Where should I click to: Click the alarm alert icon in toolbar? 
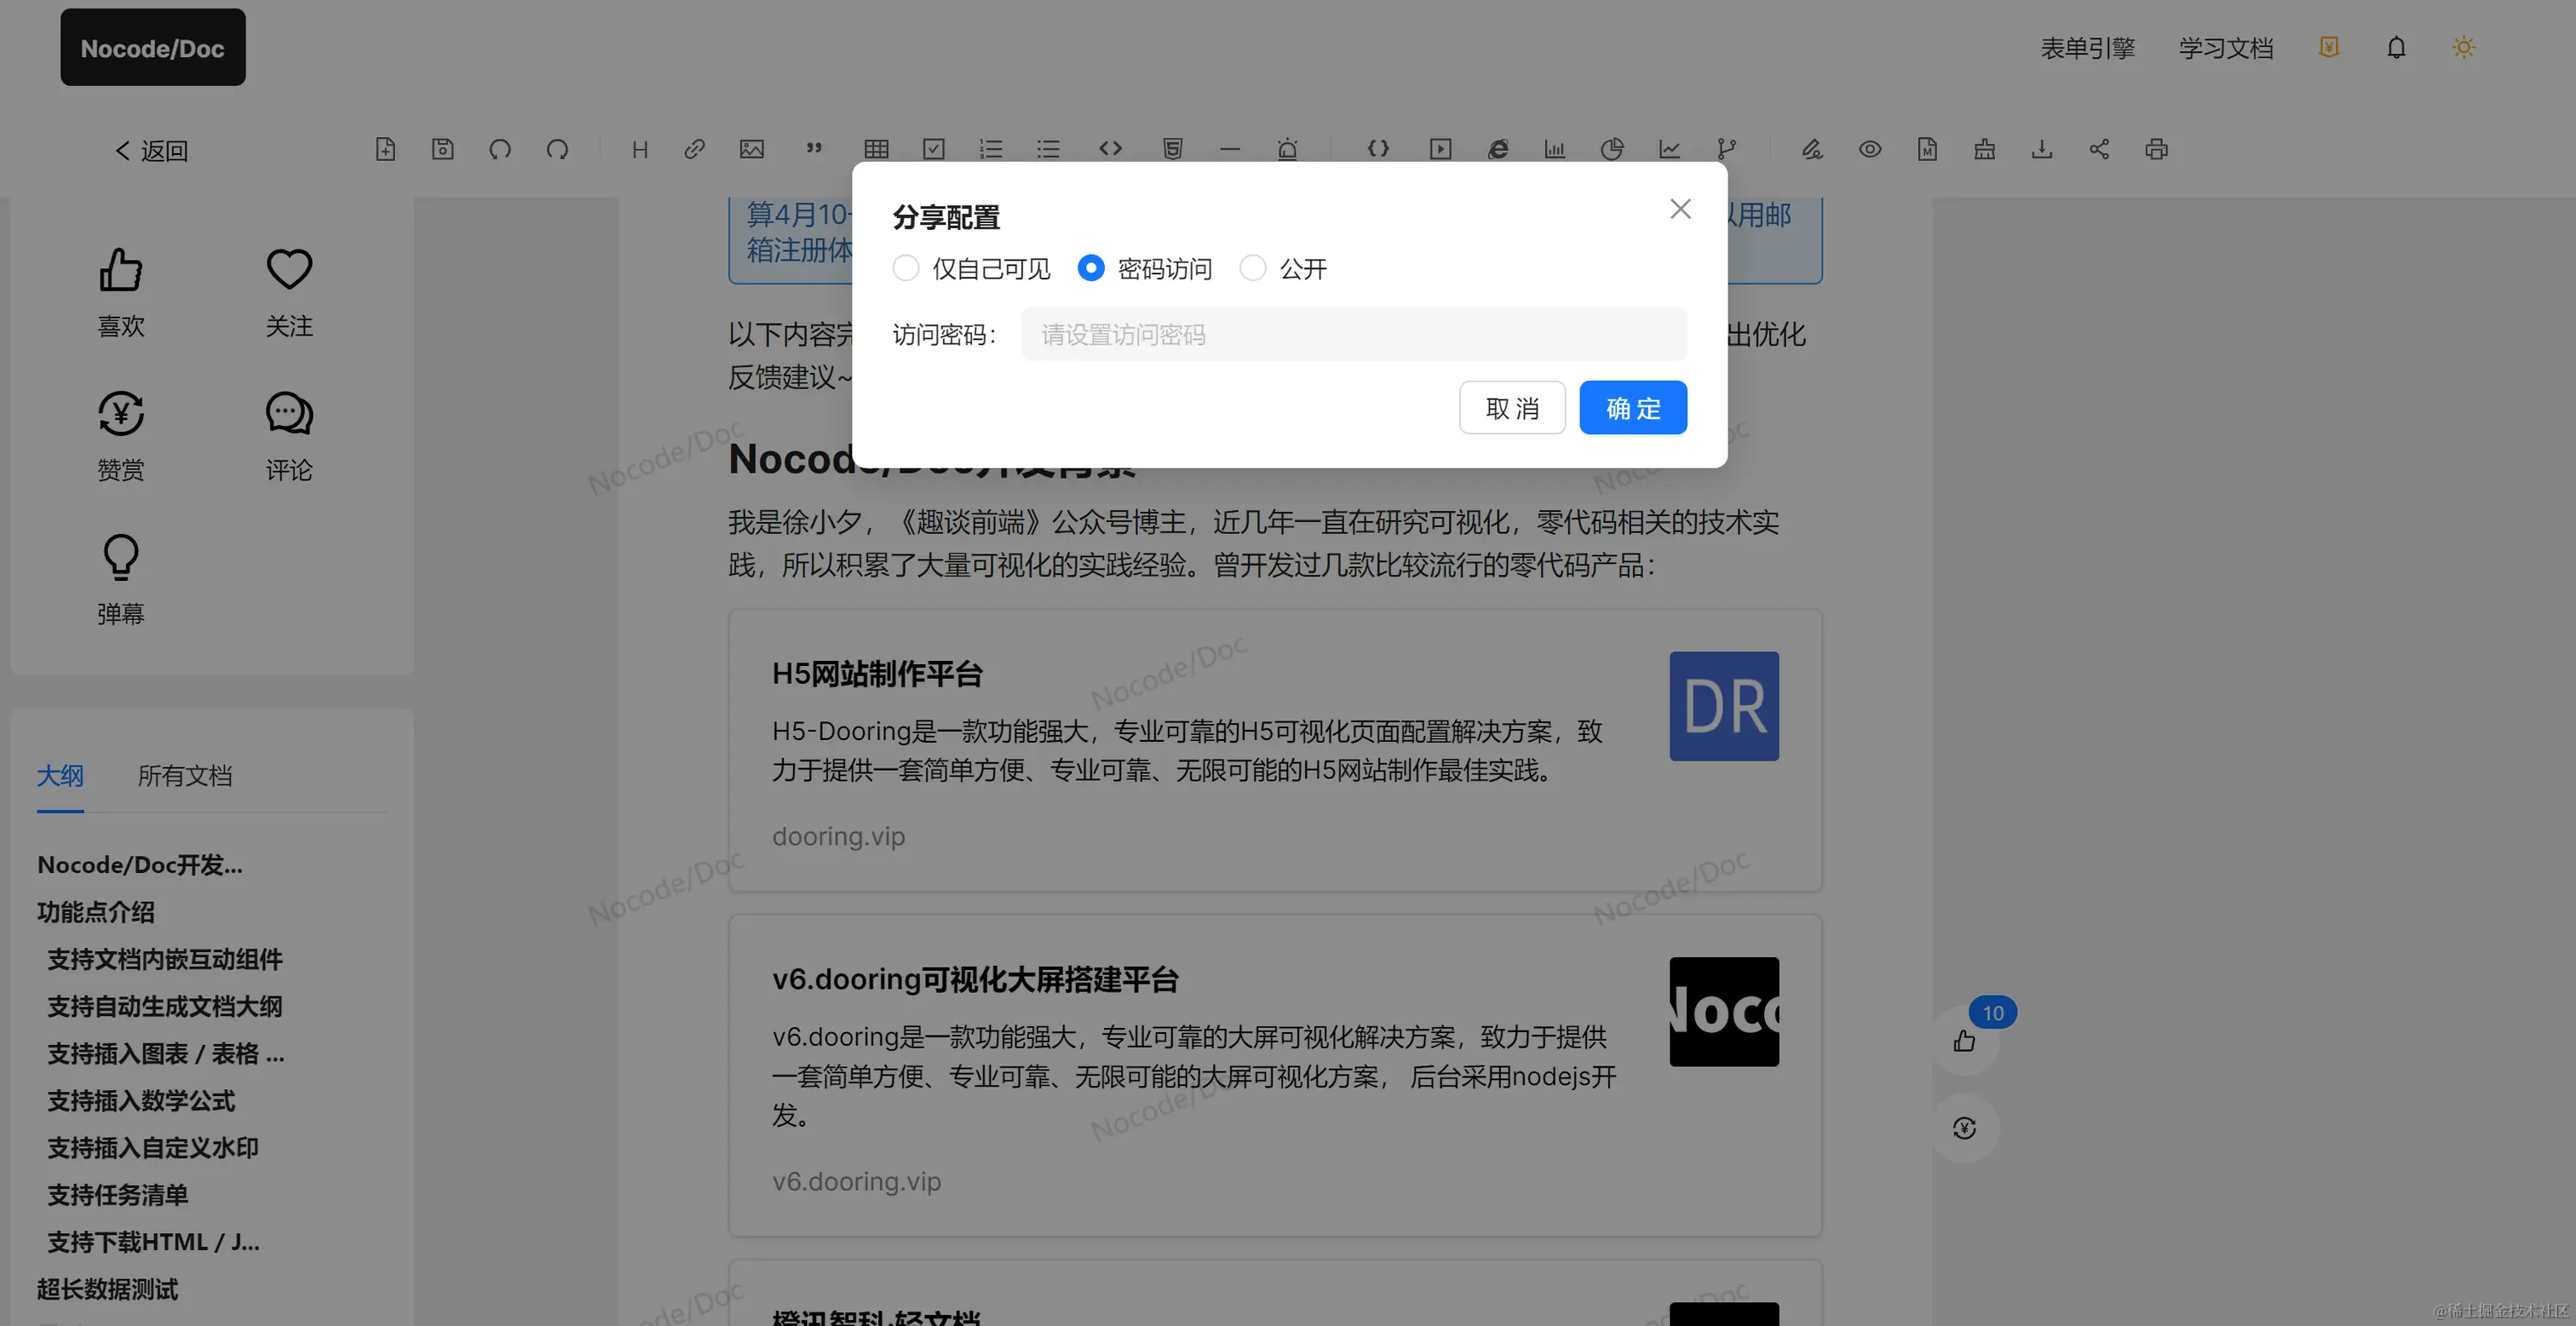coord(1288,149)
